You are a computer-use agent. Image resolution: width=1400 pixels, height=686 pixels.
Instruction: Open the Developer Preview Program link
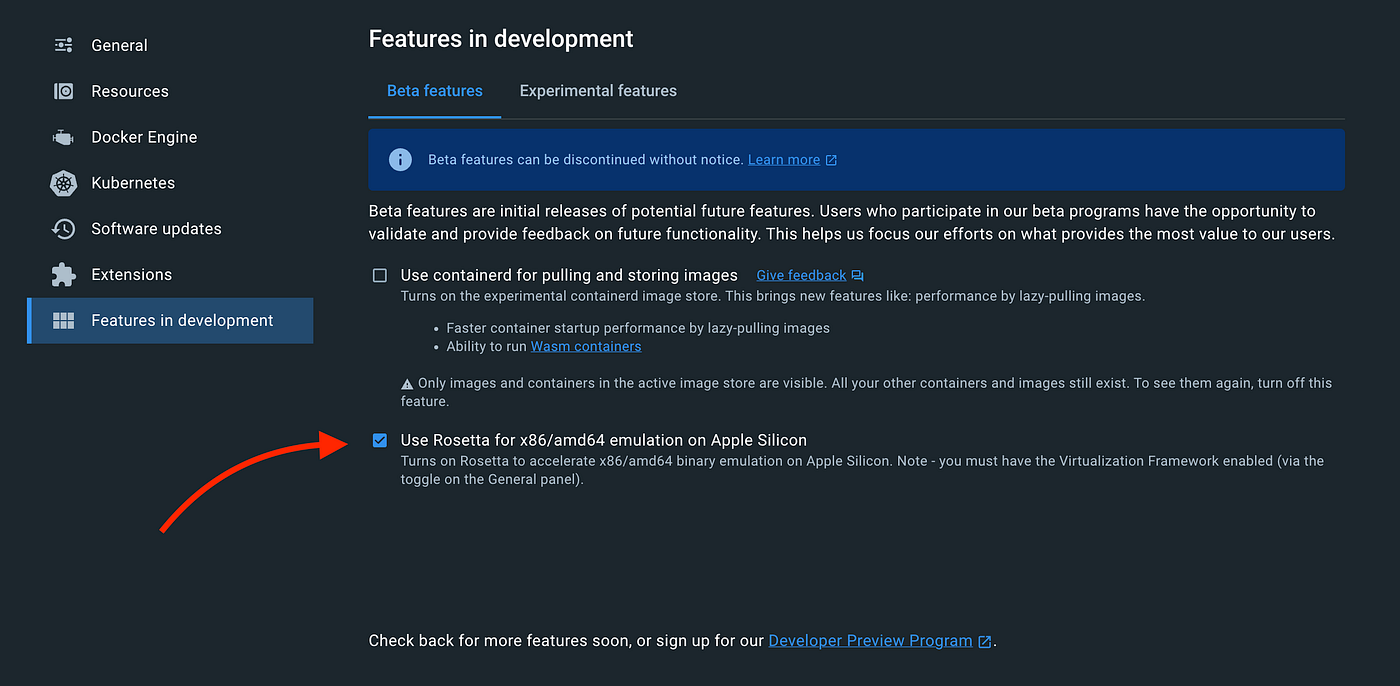click(870, 641)
